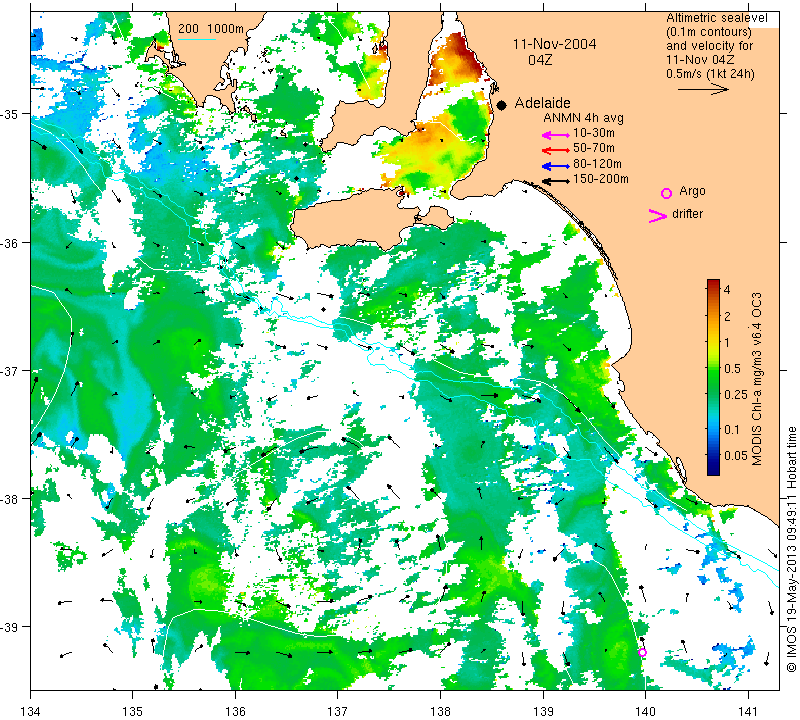Viewport: 800px width, 720px height.
Task: Click the longitude axis label 135
Action: (x=133, y=710)
